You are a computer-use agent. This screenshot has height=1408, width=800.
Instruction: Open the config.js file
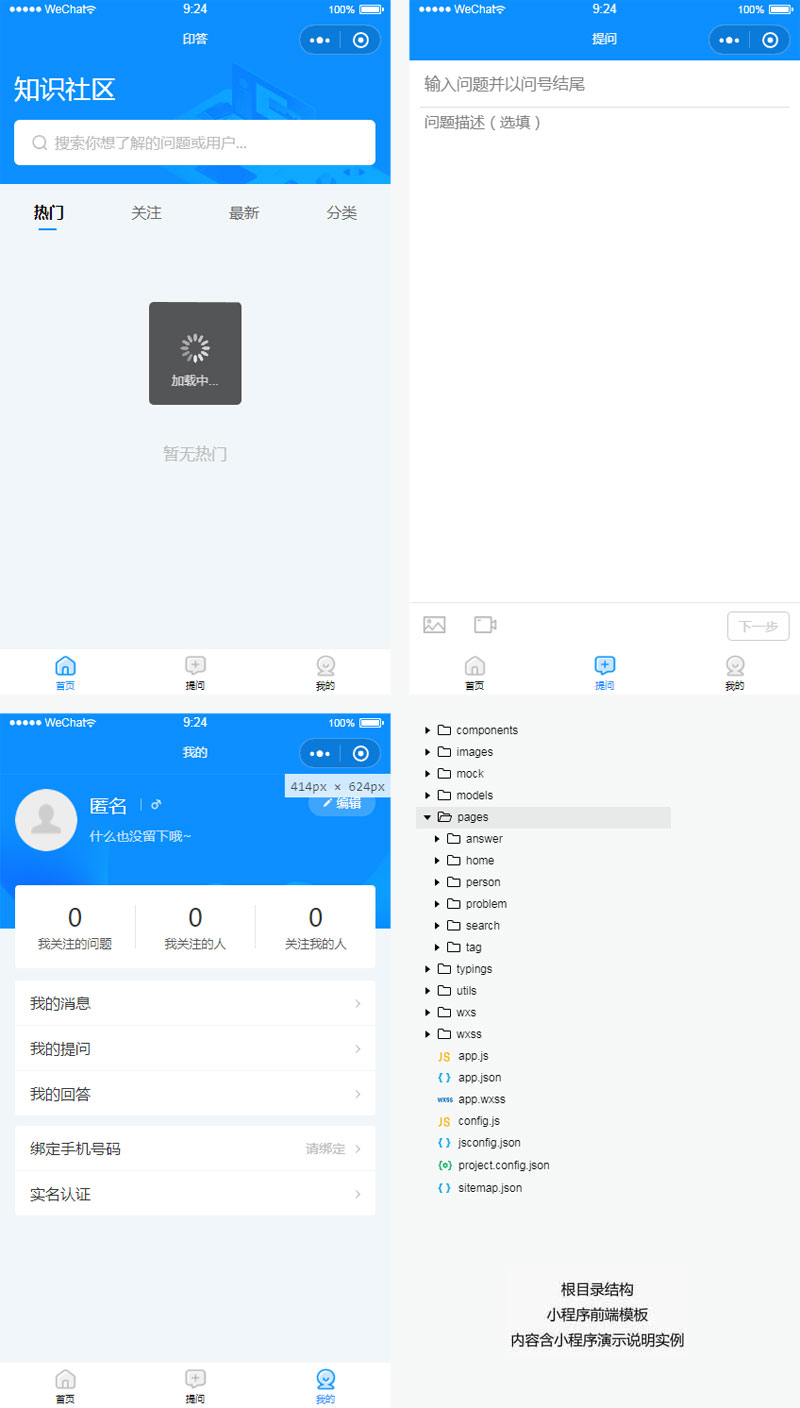468,1121
